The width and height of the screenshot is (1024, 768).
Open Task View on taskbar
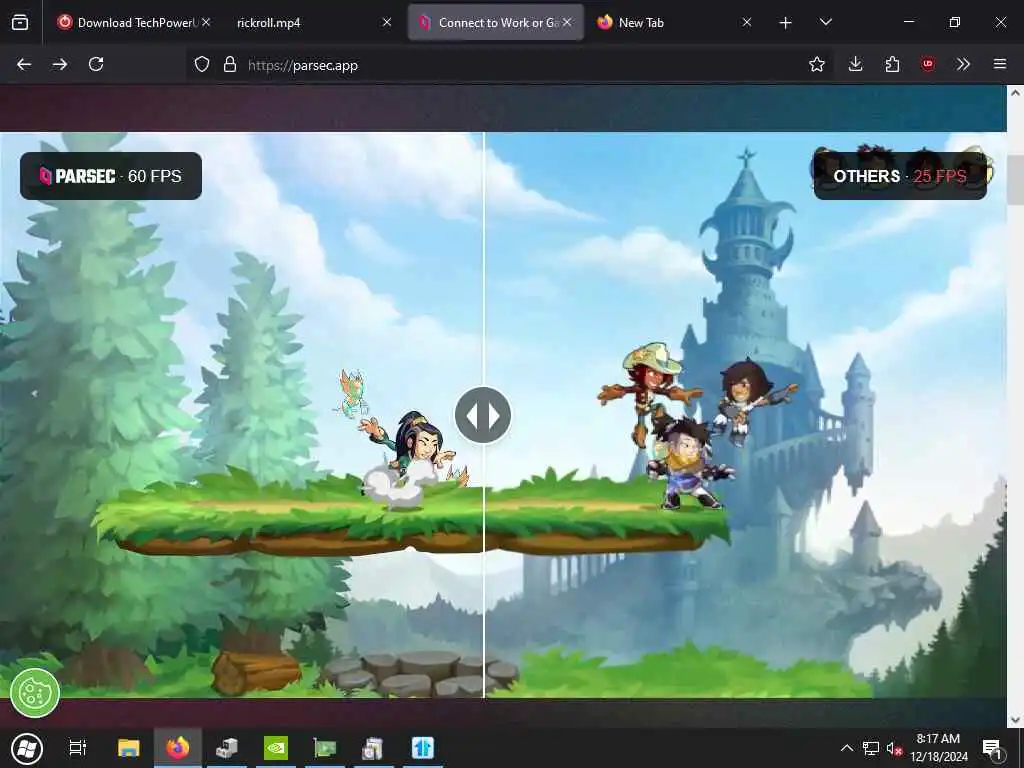78,748
